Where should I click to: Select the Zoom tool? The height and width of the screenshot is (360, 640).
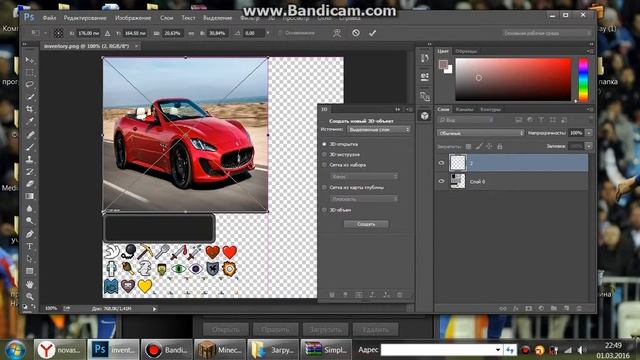pyautogui.click(x=29, y=296)
